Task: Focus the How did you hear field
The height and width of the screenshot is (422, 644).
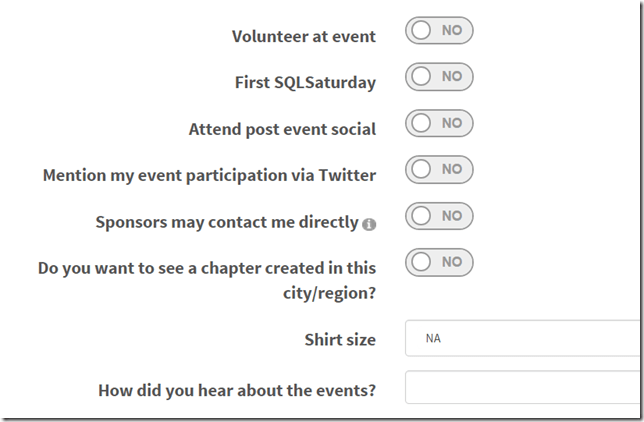Action: (524, 387)
